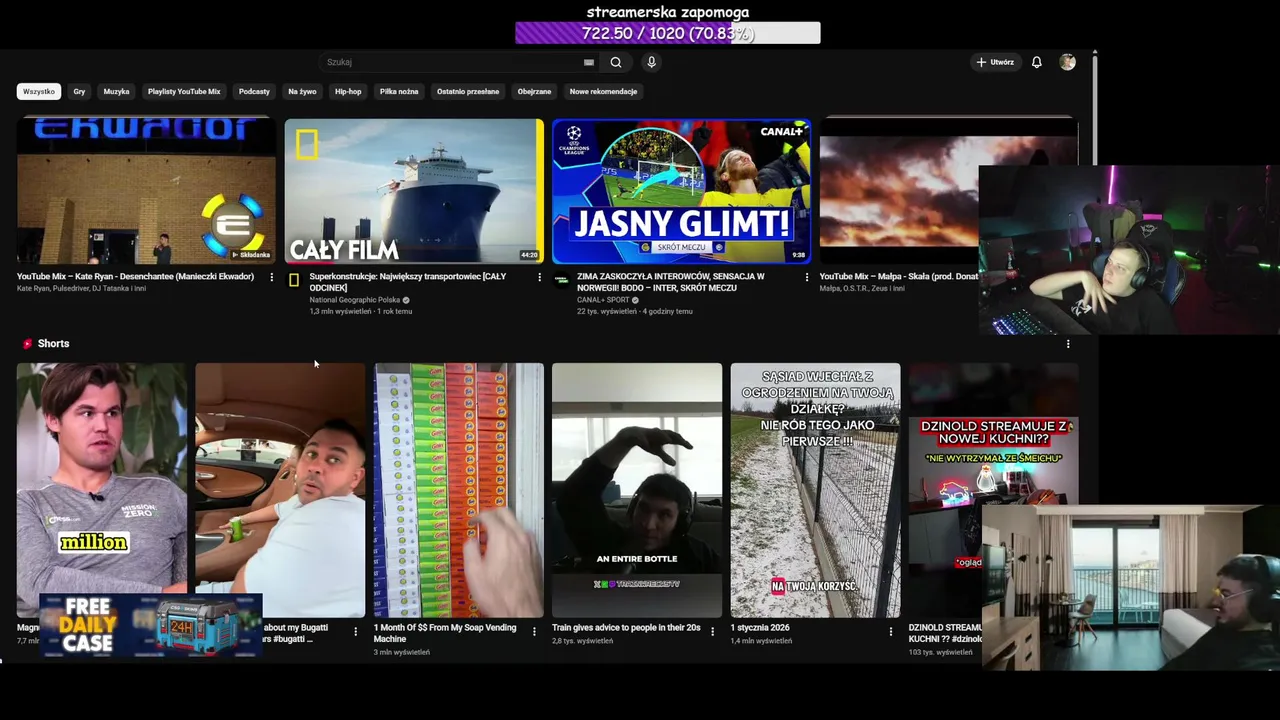Viewport: 1280px width, 720px height.
Task: Open Superkonstrukcje: Największy transportowiec title
Action: pos(408,282)
